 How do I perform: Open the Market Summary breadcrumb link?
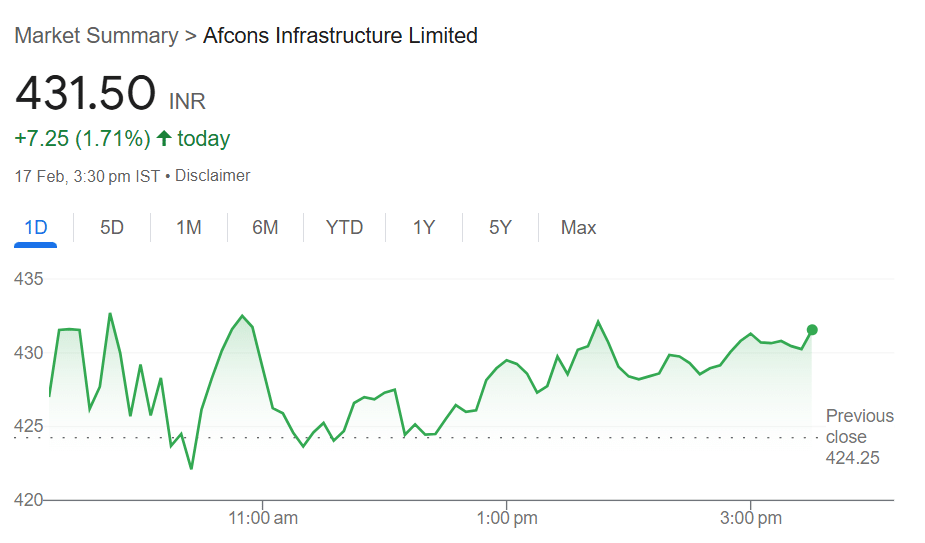96,36
